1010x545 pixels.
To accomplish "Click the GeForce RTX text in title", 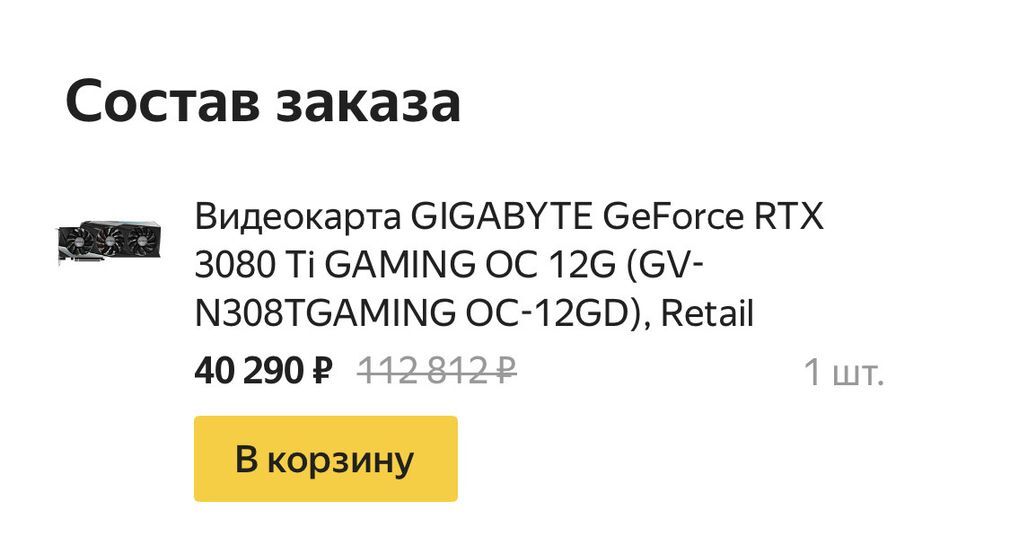I will [x=713, y=216].
